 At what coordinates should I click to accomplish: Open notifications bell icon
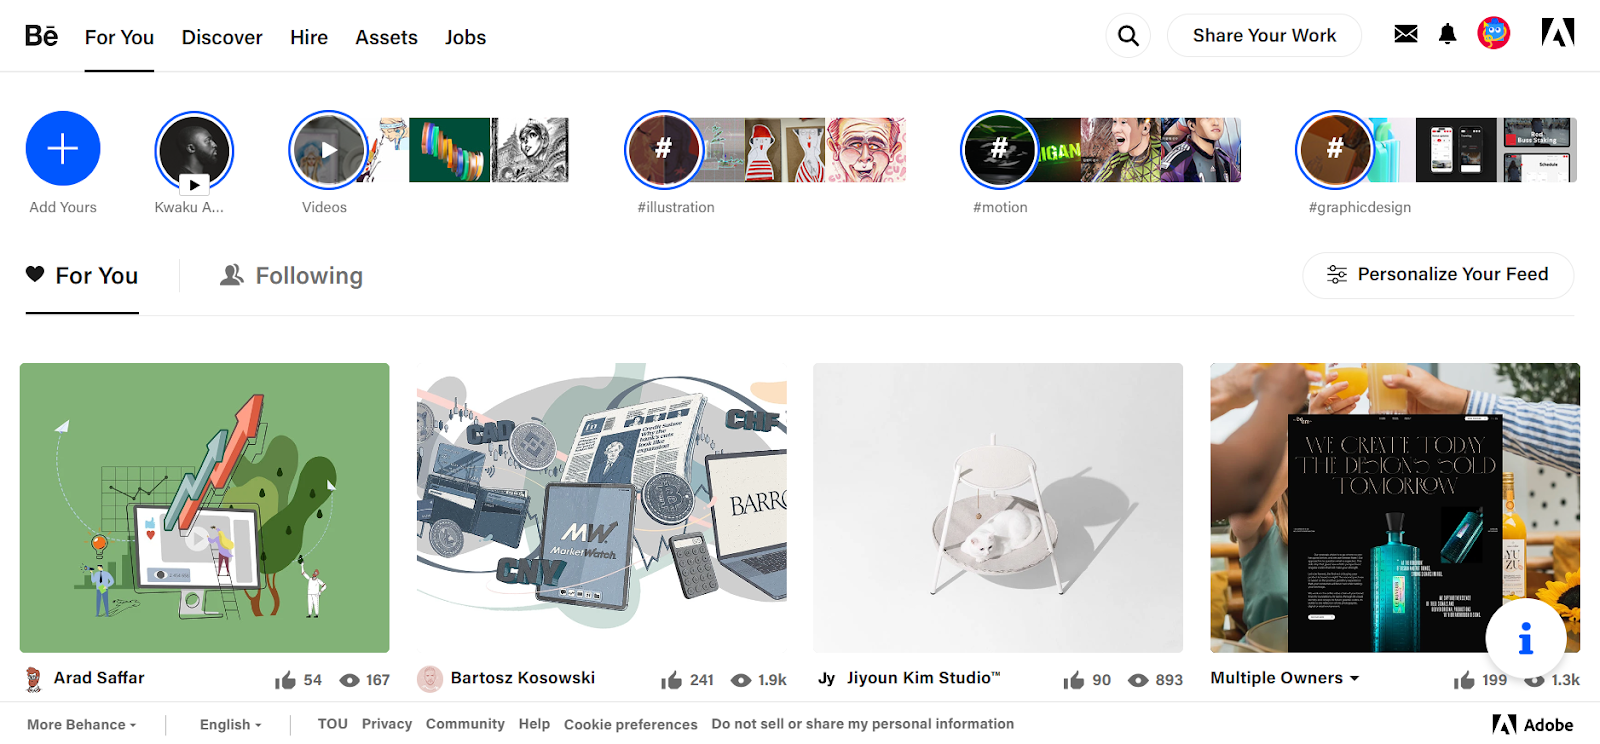click(x=1447, y=35)
